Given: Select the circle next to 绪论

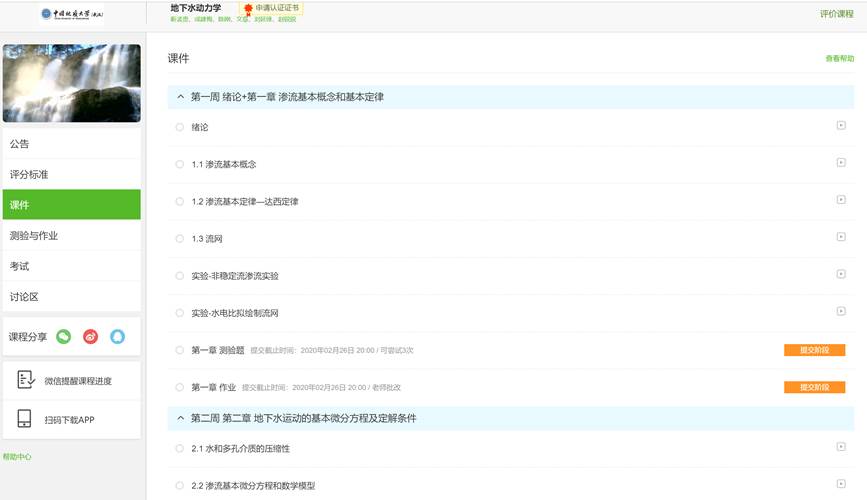Looking at the screenshot, I should (x=180, y=127).
